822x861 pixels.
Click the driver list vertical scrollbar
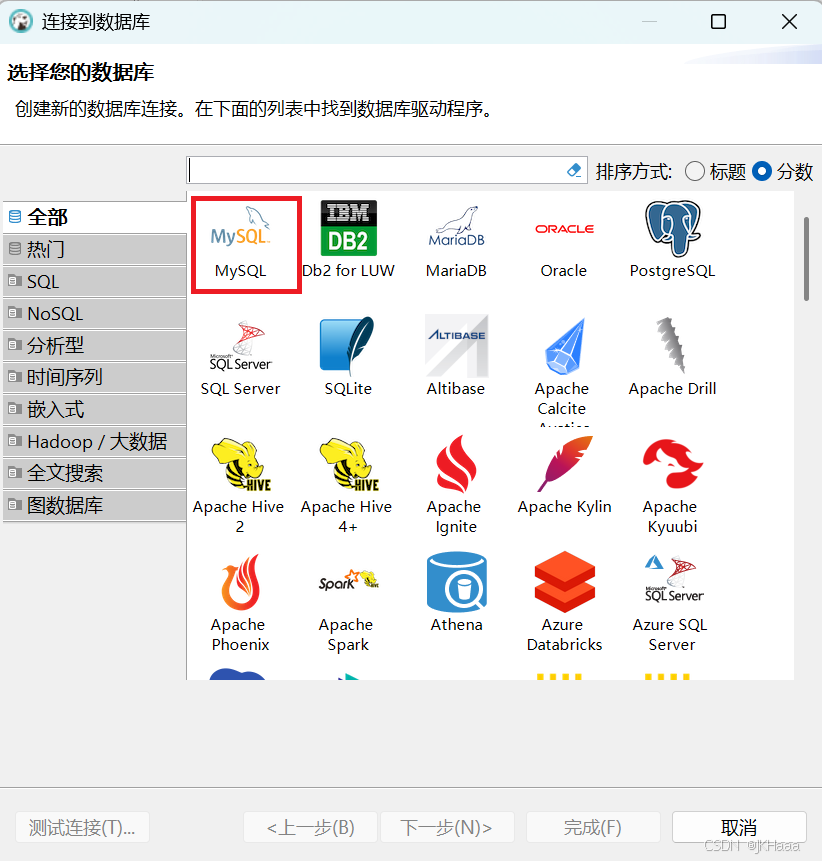point(806,259)
